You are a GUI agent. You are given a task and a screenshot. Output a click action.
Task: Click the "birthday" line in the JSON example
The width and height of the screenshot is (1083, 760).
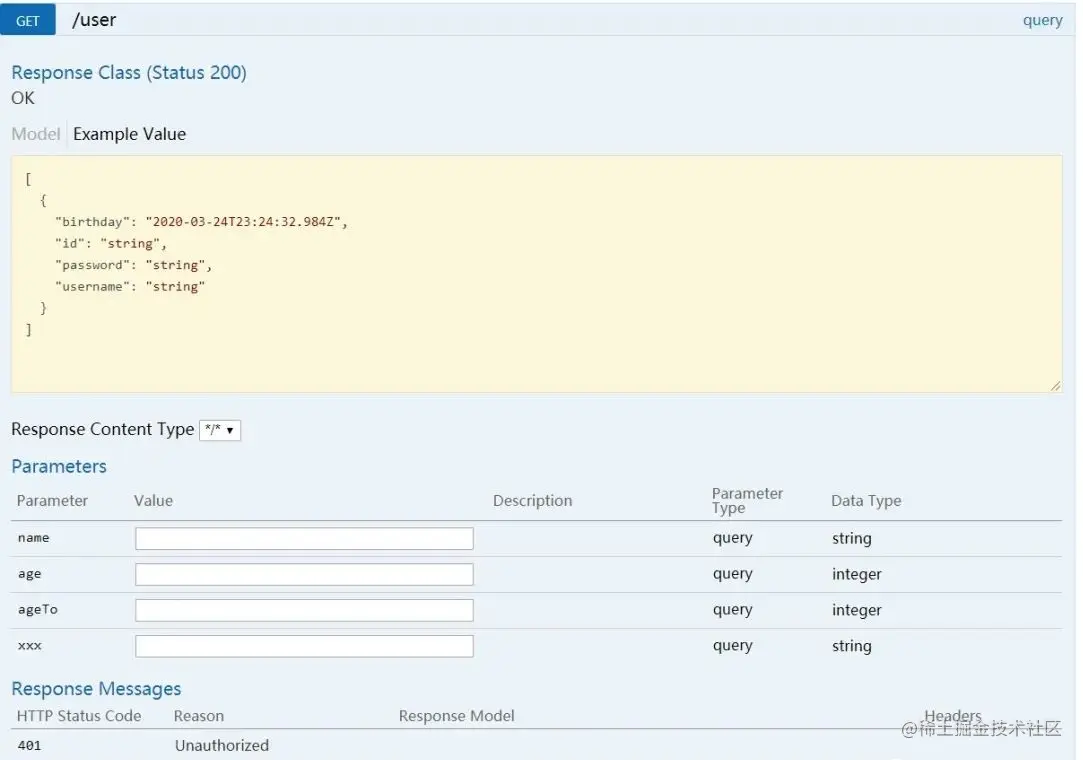point(201,222)
